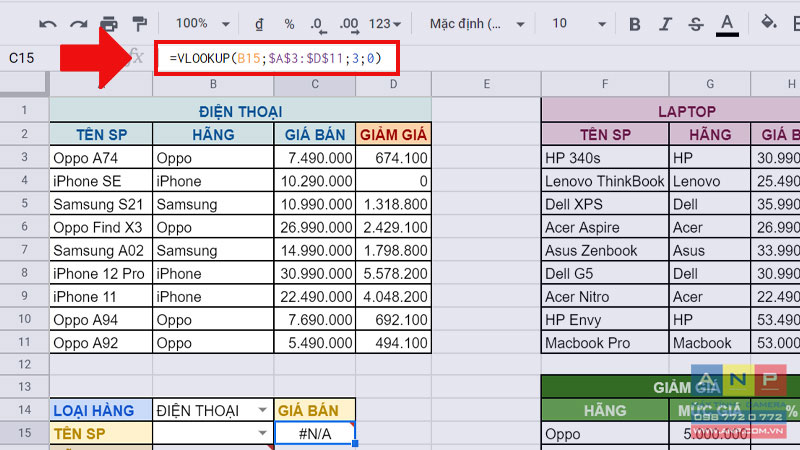This screenshot has height=450, width=800.
Task: Toggle strikethrough formatting
Action: pyautogui.click(x=696, y=24)
